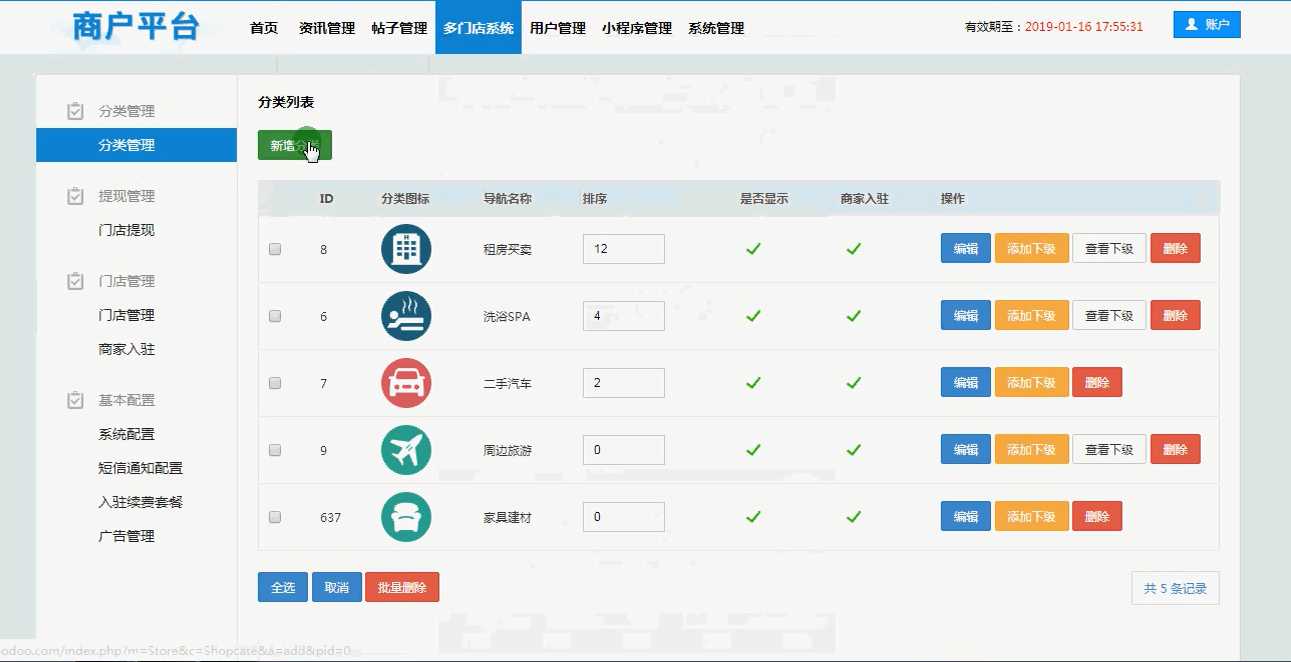Toggle the 是否显示 checkmark for 周边旅游
The height and width of the screenshot is (662, 1291).
click(754, 450)
